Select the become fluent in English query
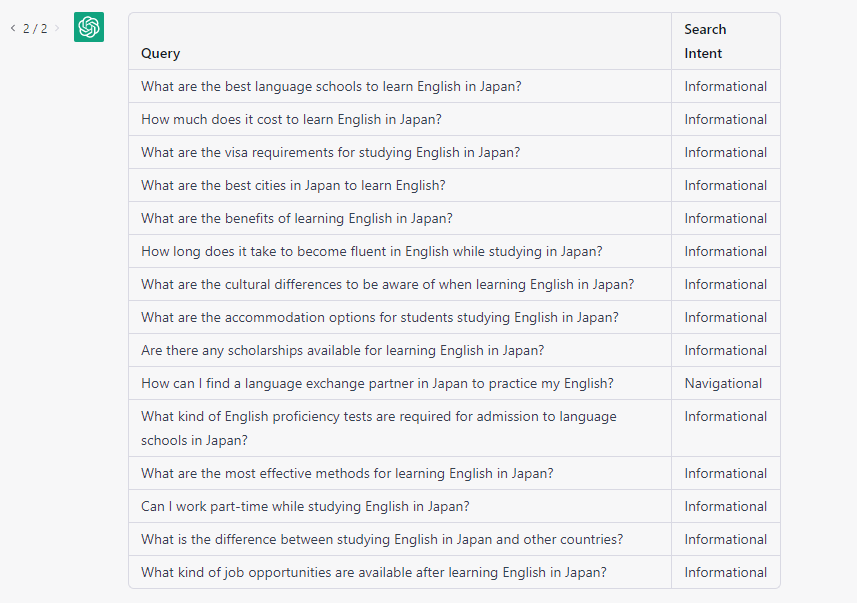Image resolution: width=857 pixels, height=603 pixels. (x=372, y=251)
